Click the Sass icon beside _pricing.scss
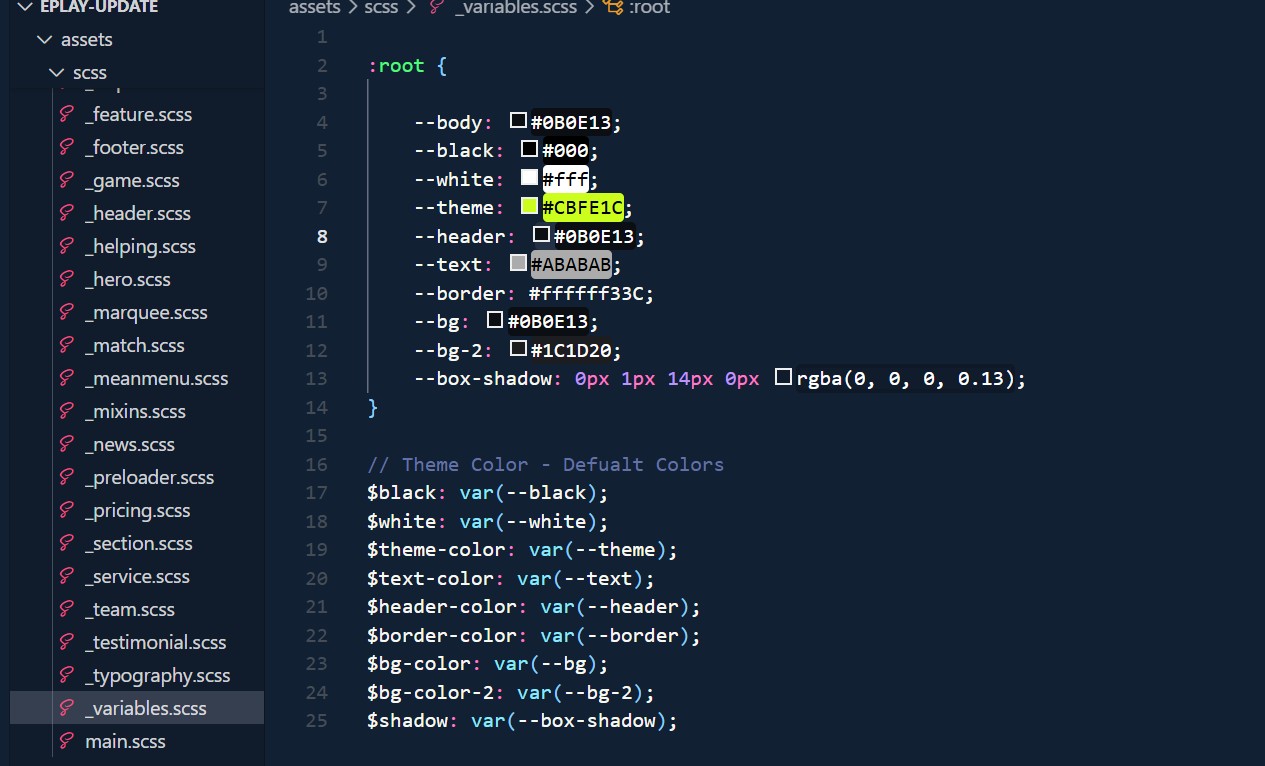 click(x=68, y=510)
